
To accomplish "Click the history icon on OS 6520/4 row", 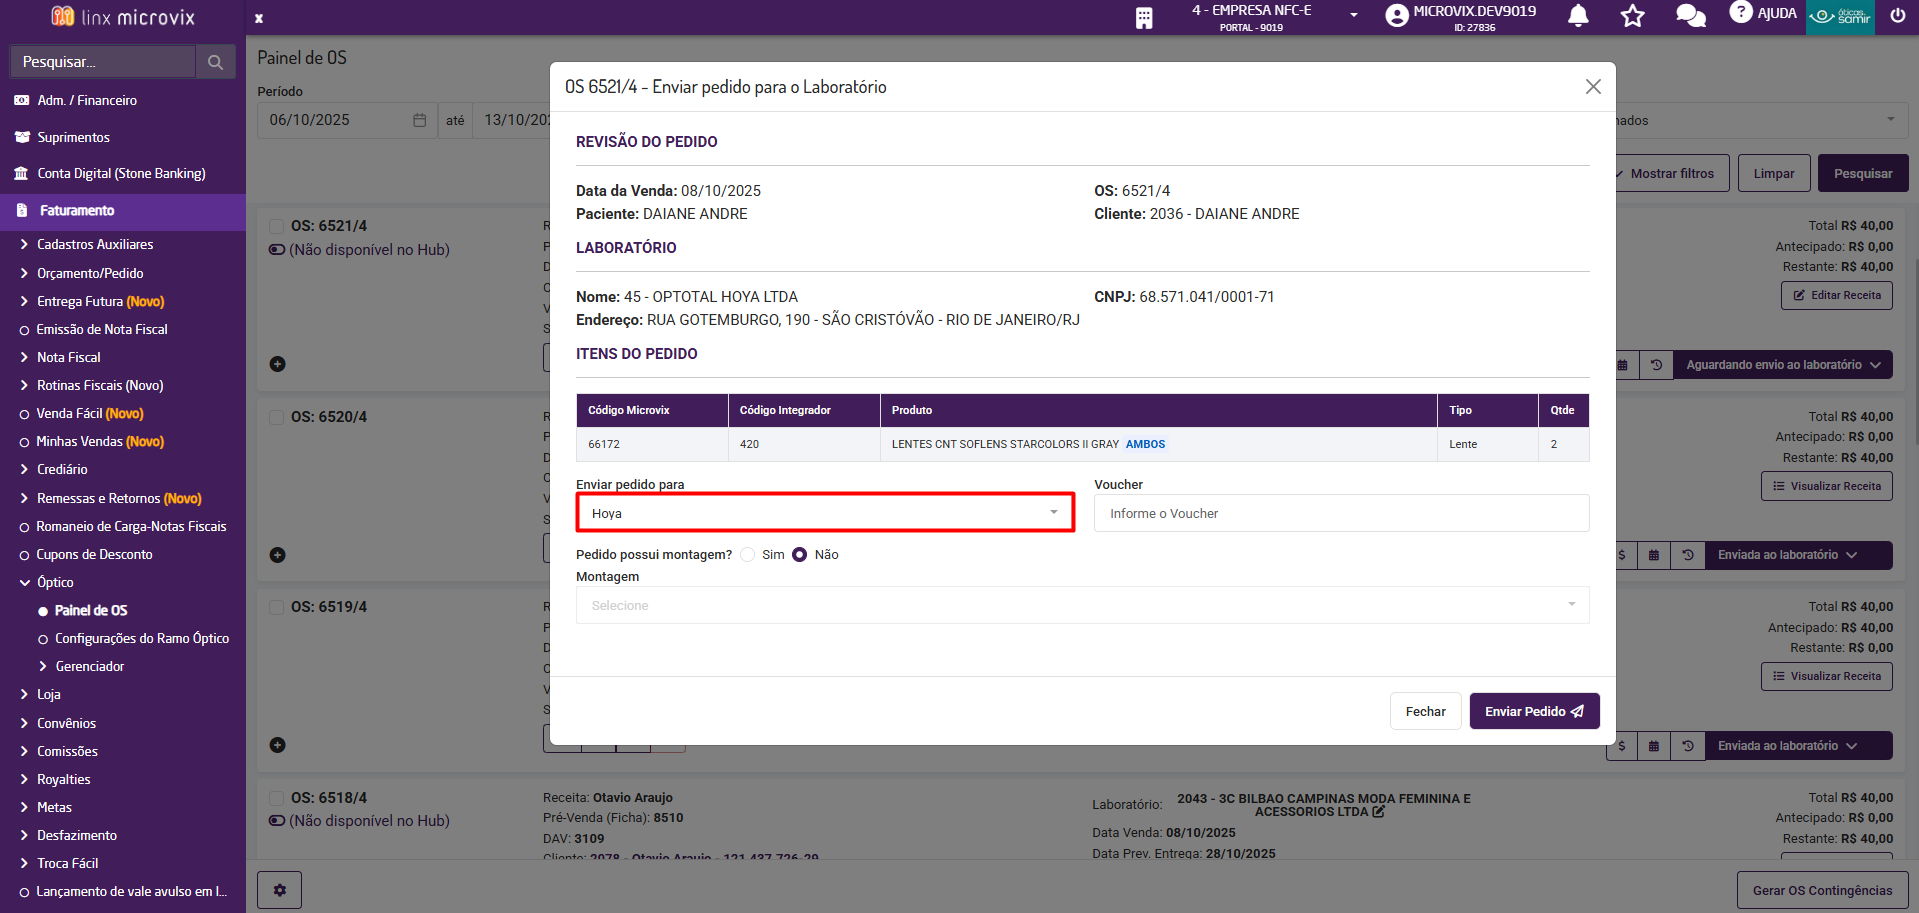I will tap(1688, 555).
